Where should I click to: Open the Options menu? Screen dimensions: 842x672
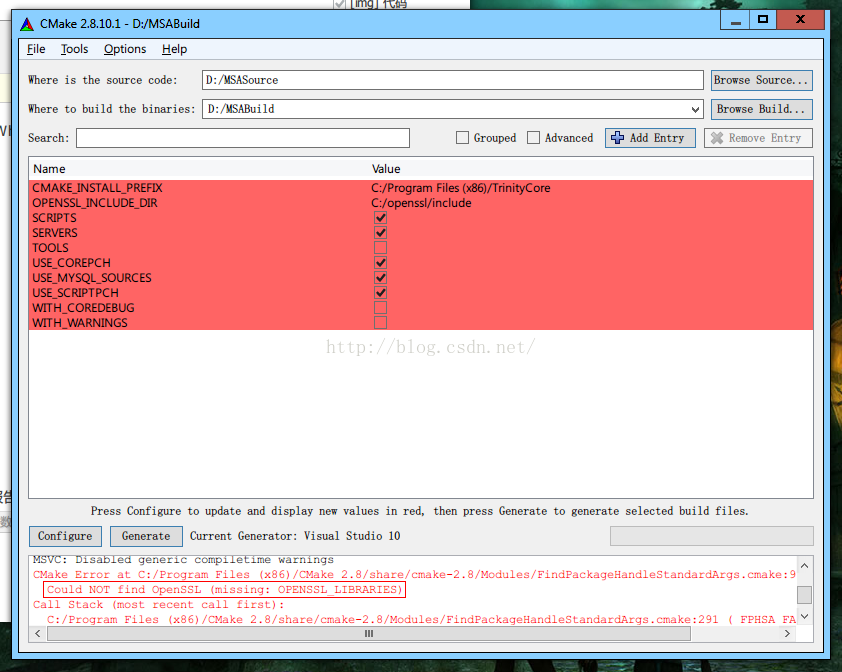tap(125, 49)
